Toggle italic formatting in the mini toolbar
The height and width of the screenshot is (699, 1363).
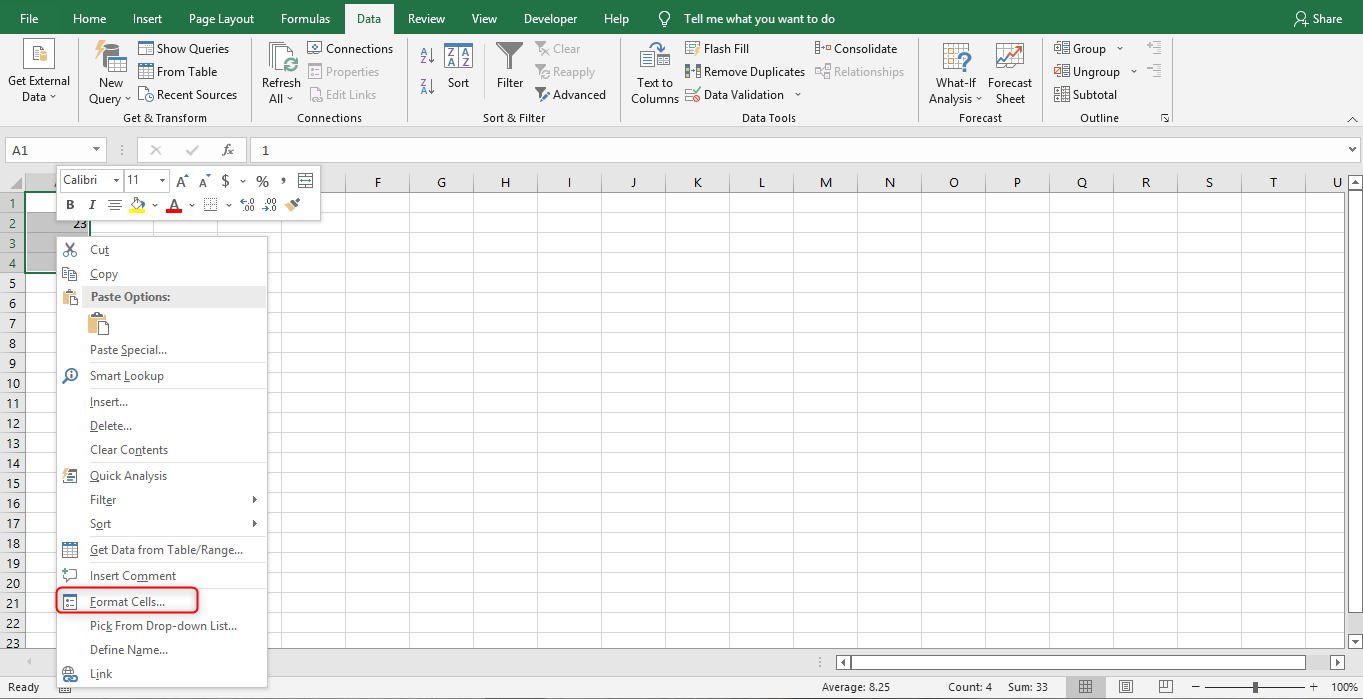[91, 205]
